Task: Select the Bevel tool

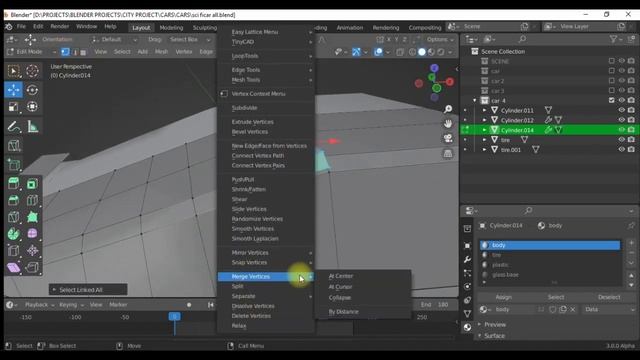Action: [x=13, y=200]
